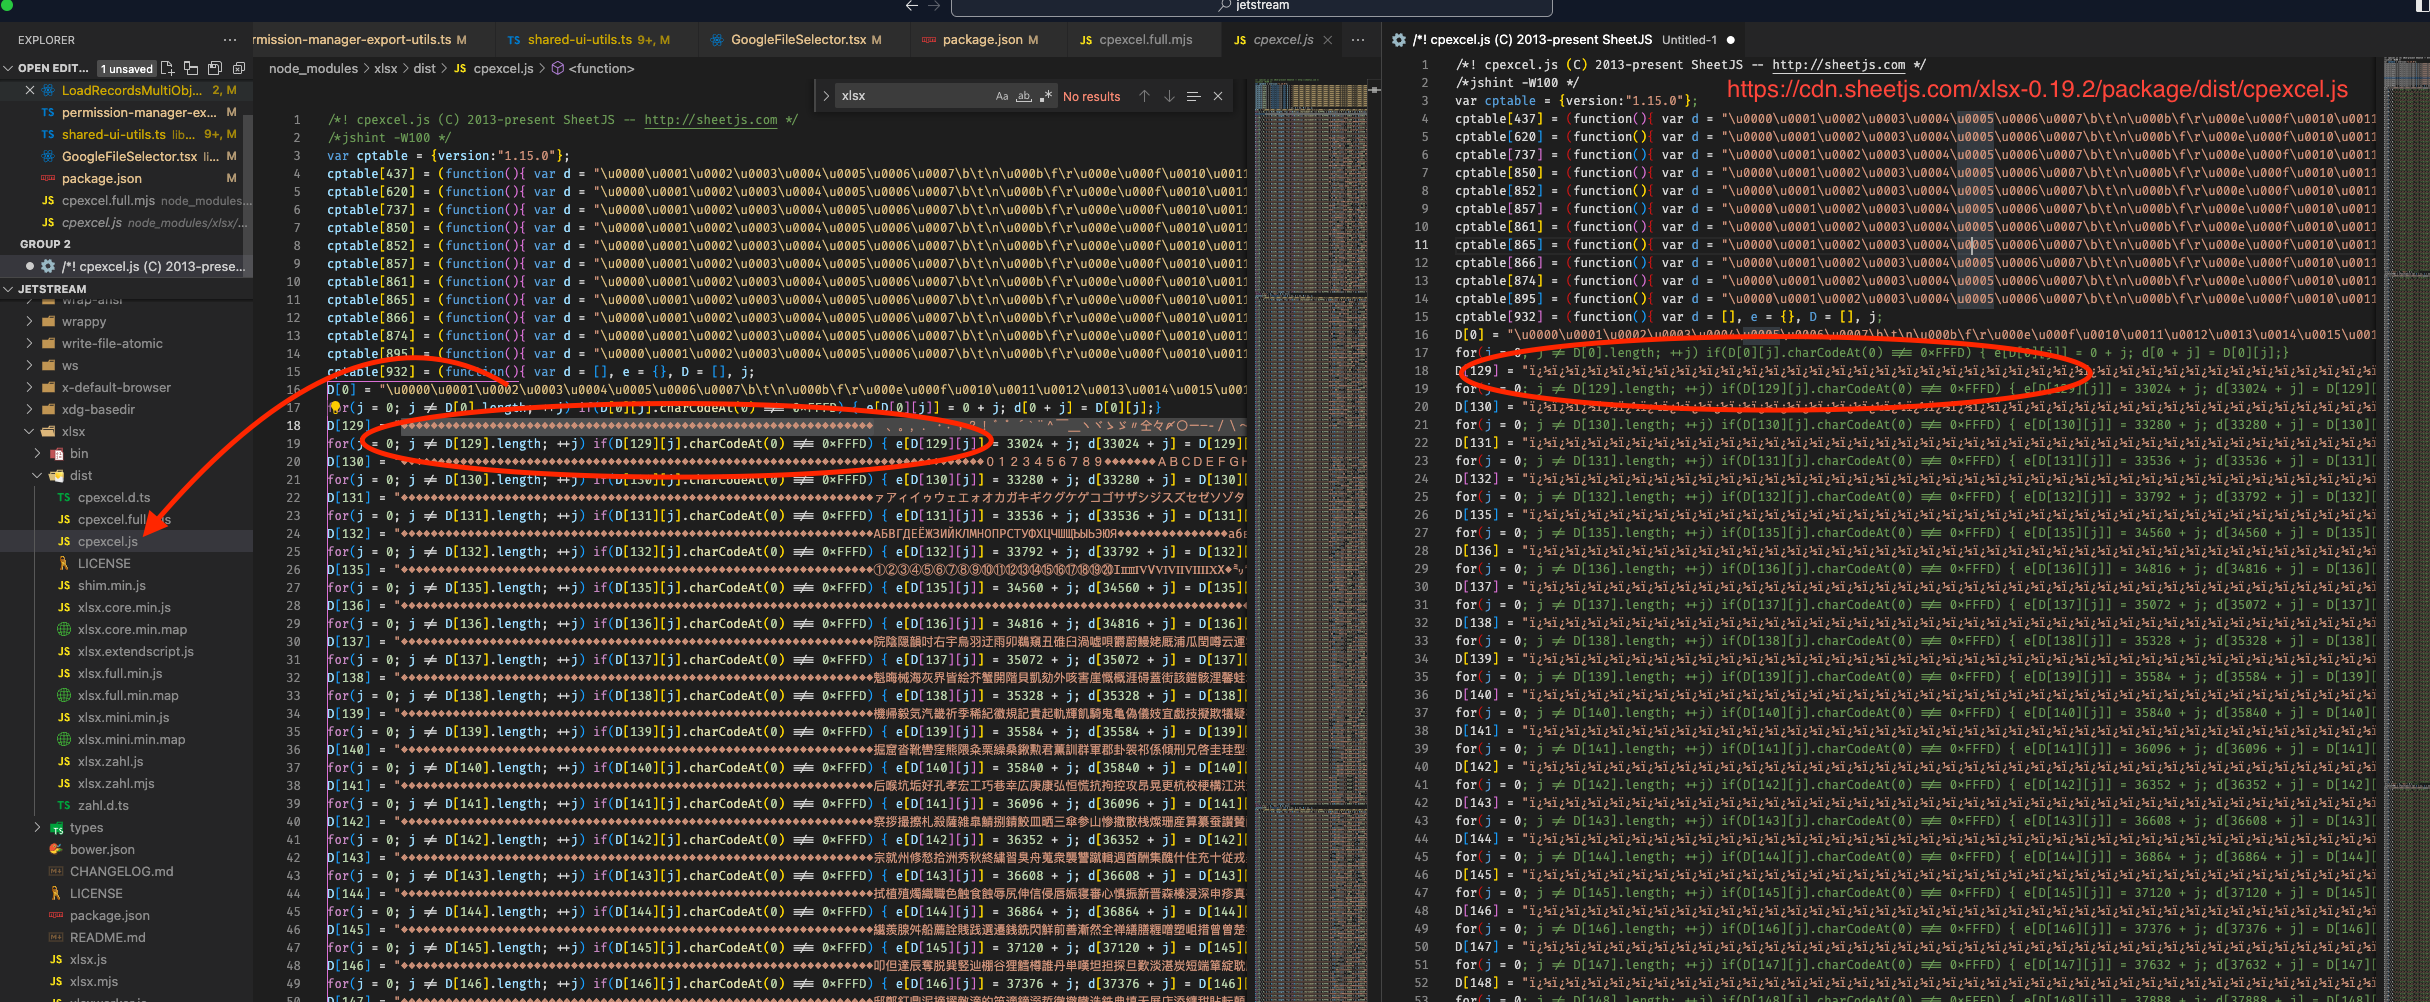2430x1002 pixels.
Task: Expand the write-file-atomic folder
Action: tap(30, 344)
